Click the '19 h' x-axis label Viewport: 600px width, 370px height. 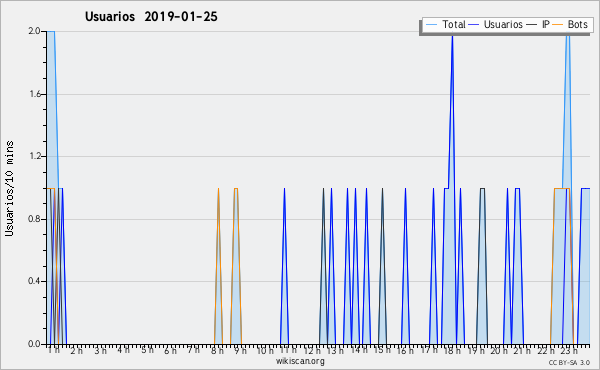click(x=476, y=350)
